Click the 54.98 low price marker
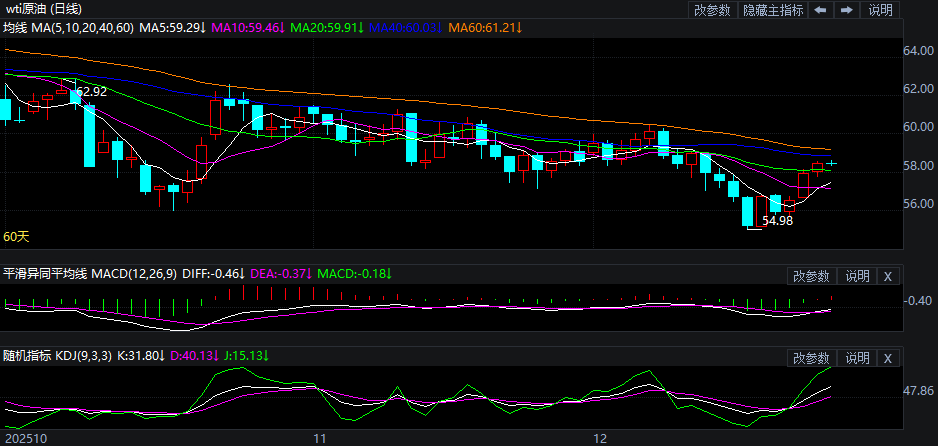This screenshot has height=446, width=938. pos(777,220)
